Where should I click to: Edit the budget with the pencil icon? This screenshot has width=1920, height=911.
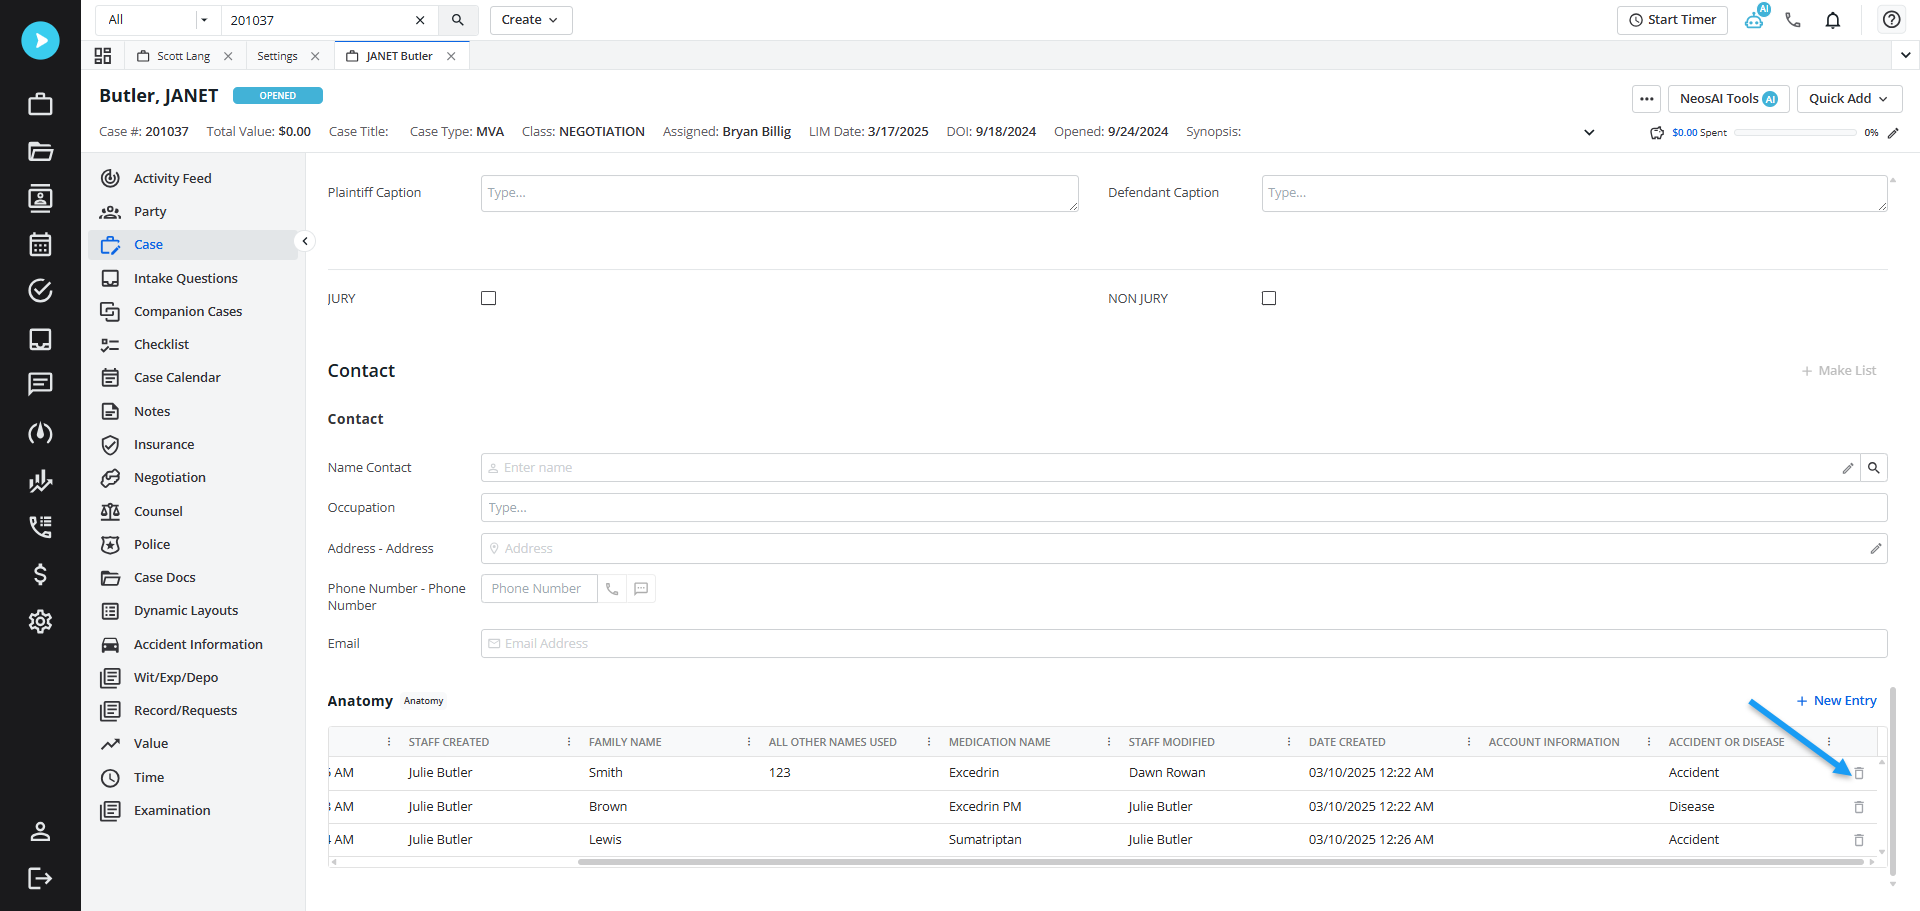pyautogui.click(x=1893, y=133)
